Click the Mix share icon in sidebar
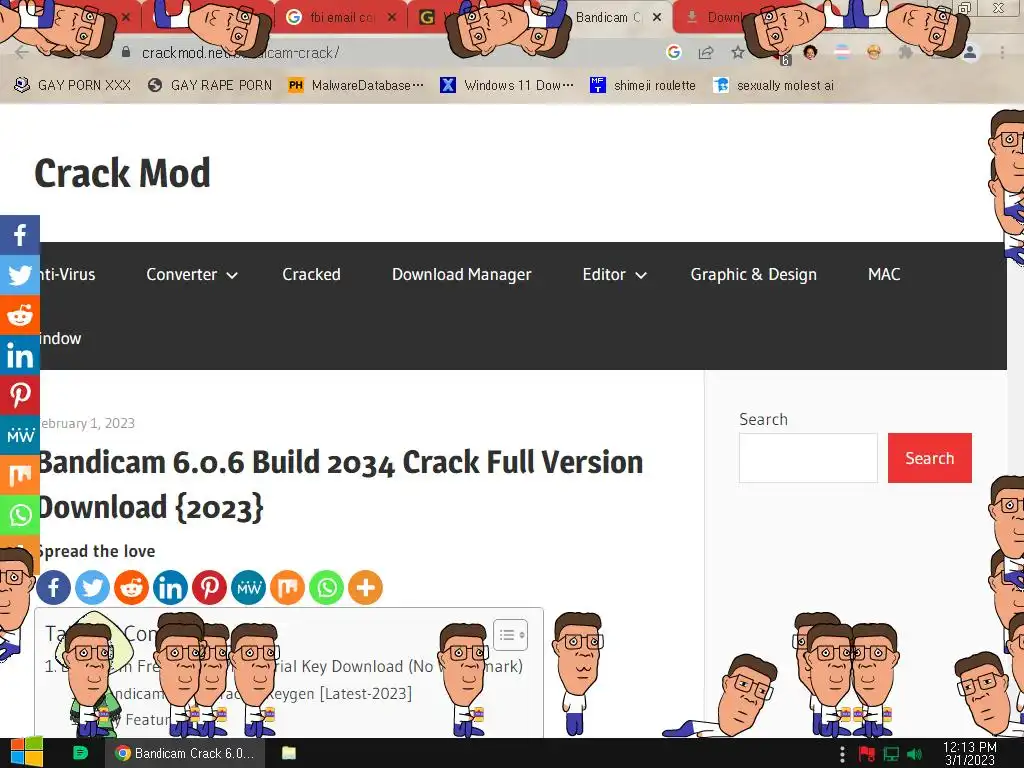Viewport: 1024px width, 768px height. [20, 475]
